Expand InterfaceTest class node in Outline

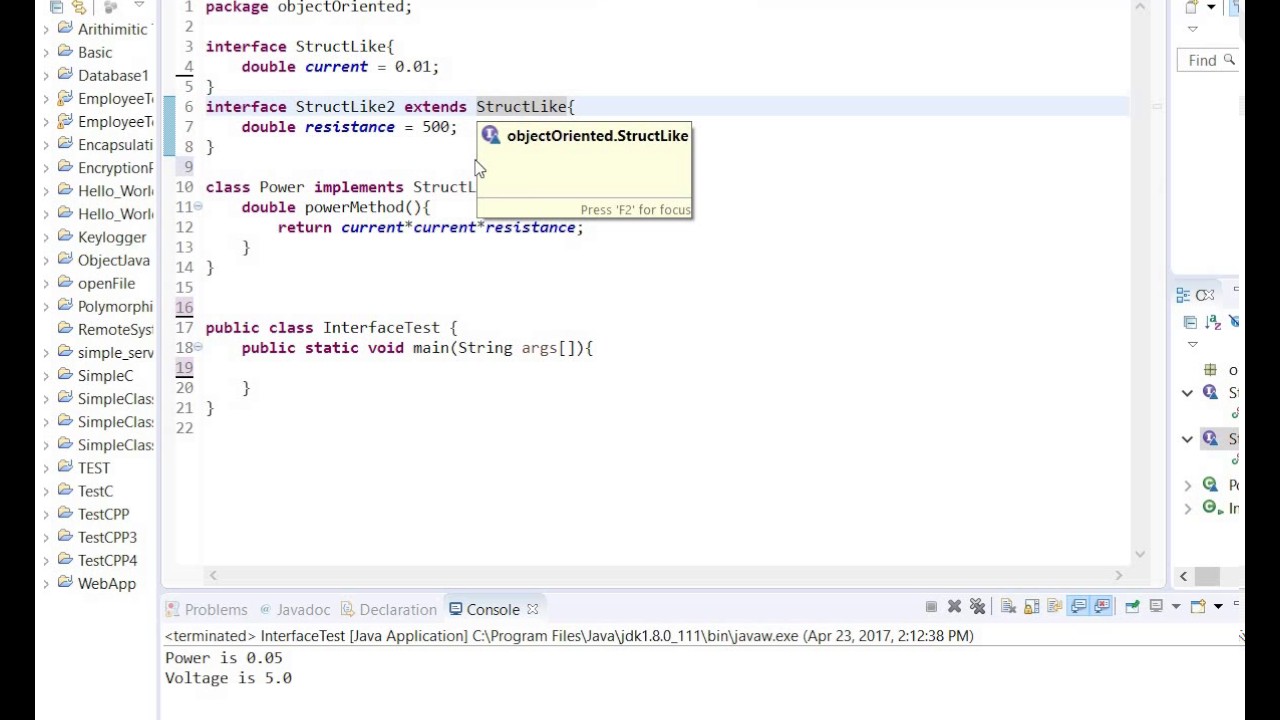1187,508
